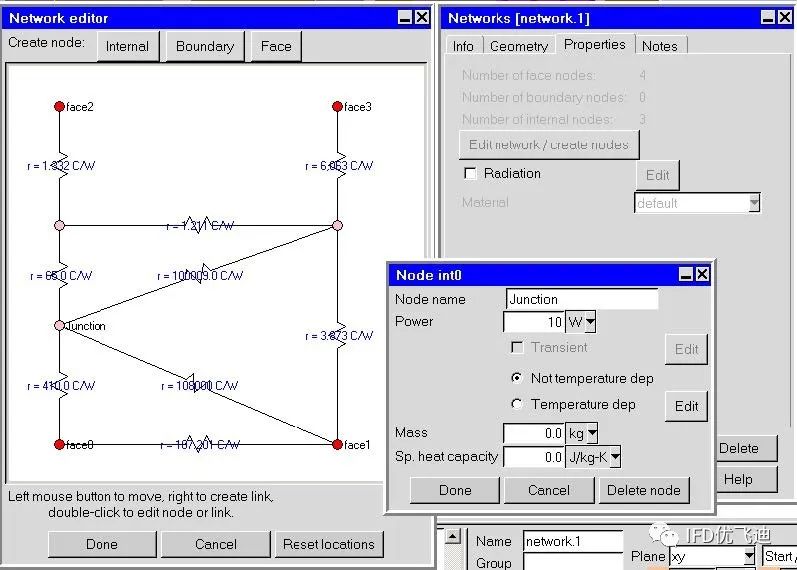This screenshot has height=570, width=797.
Task: Click the Group input field
Action: point(573,562)
